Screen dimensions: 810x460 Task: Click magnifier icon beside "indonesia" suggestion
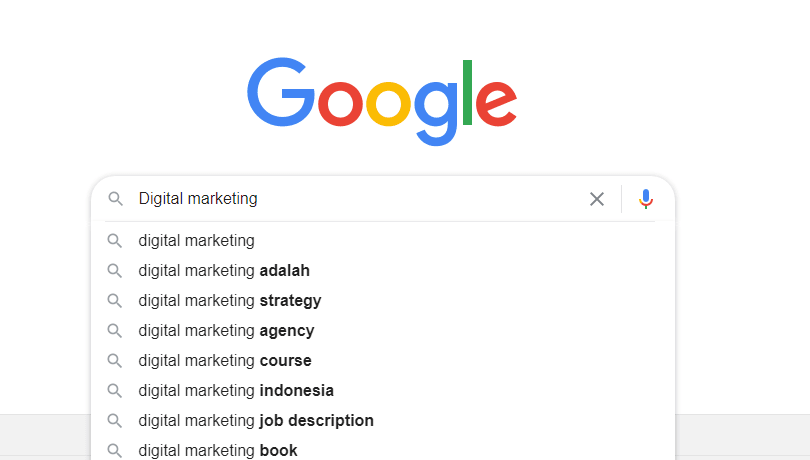pyautogui.click(x=115, y=390)
